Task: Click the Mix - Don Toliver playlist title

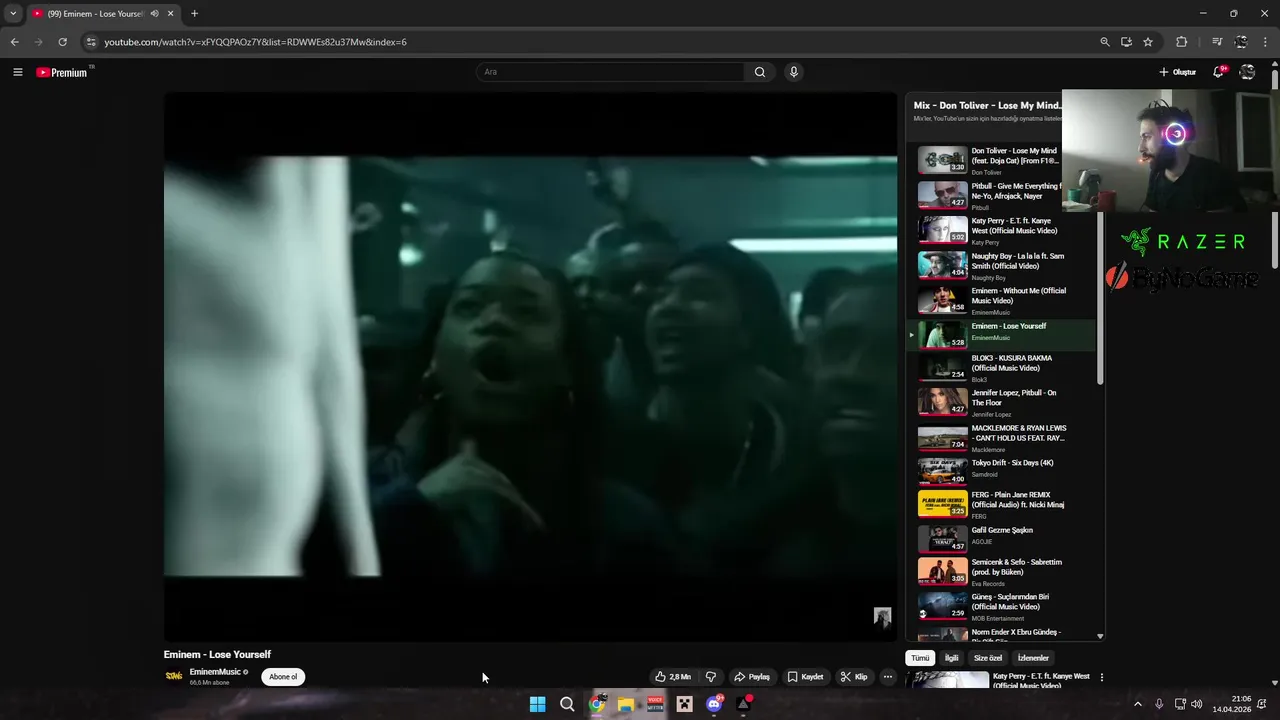Action: 986,105
